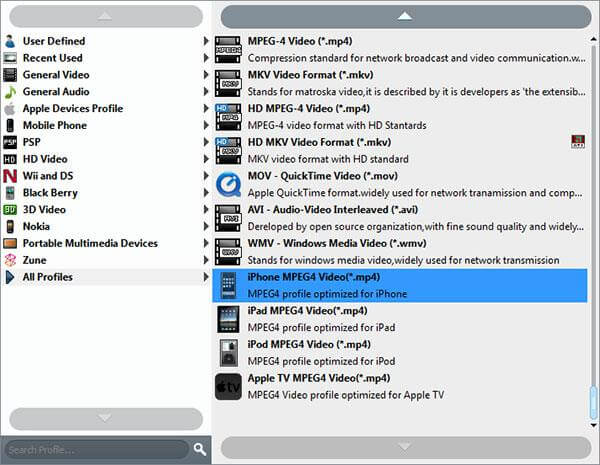Click the Apple logo icon for Apple Devices

click(10, 109)
